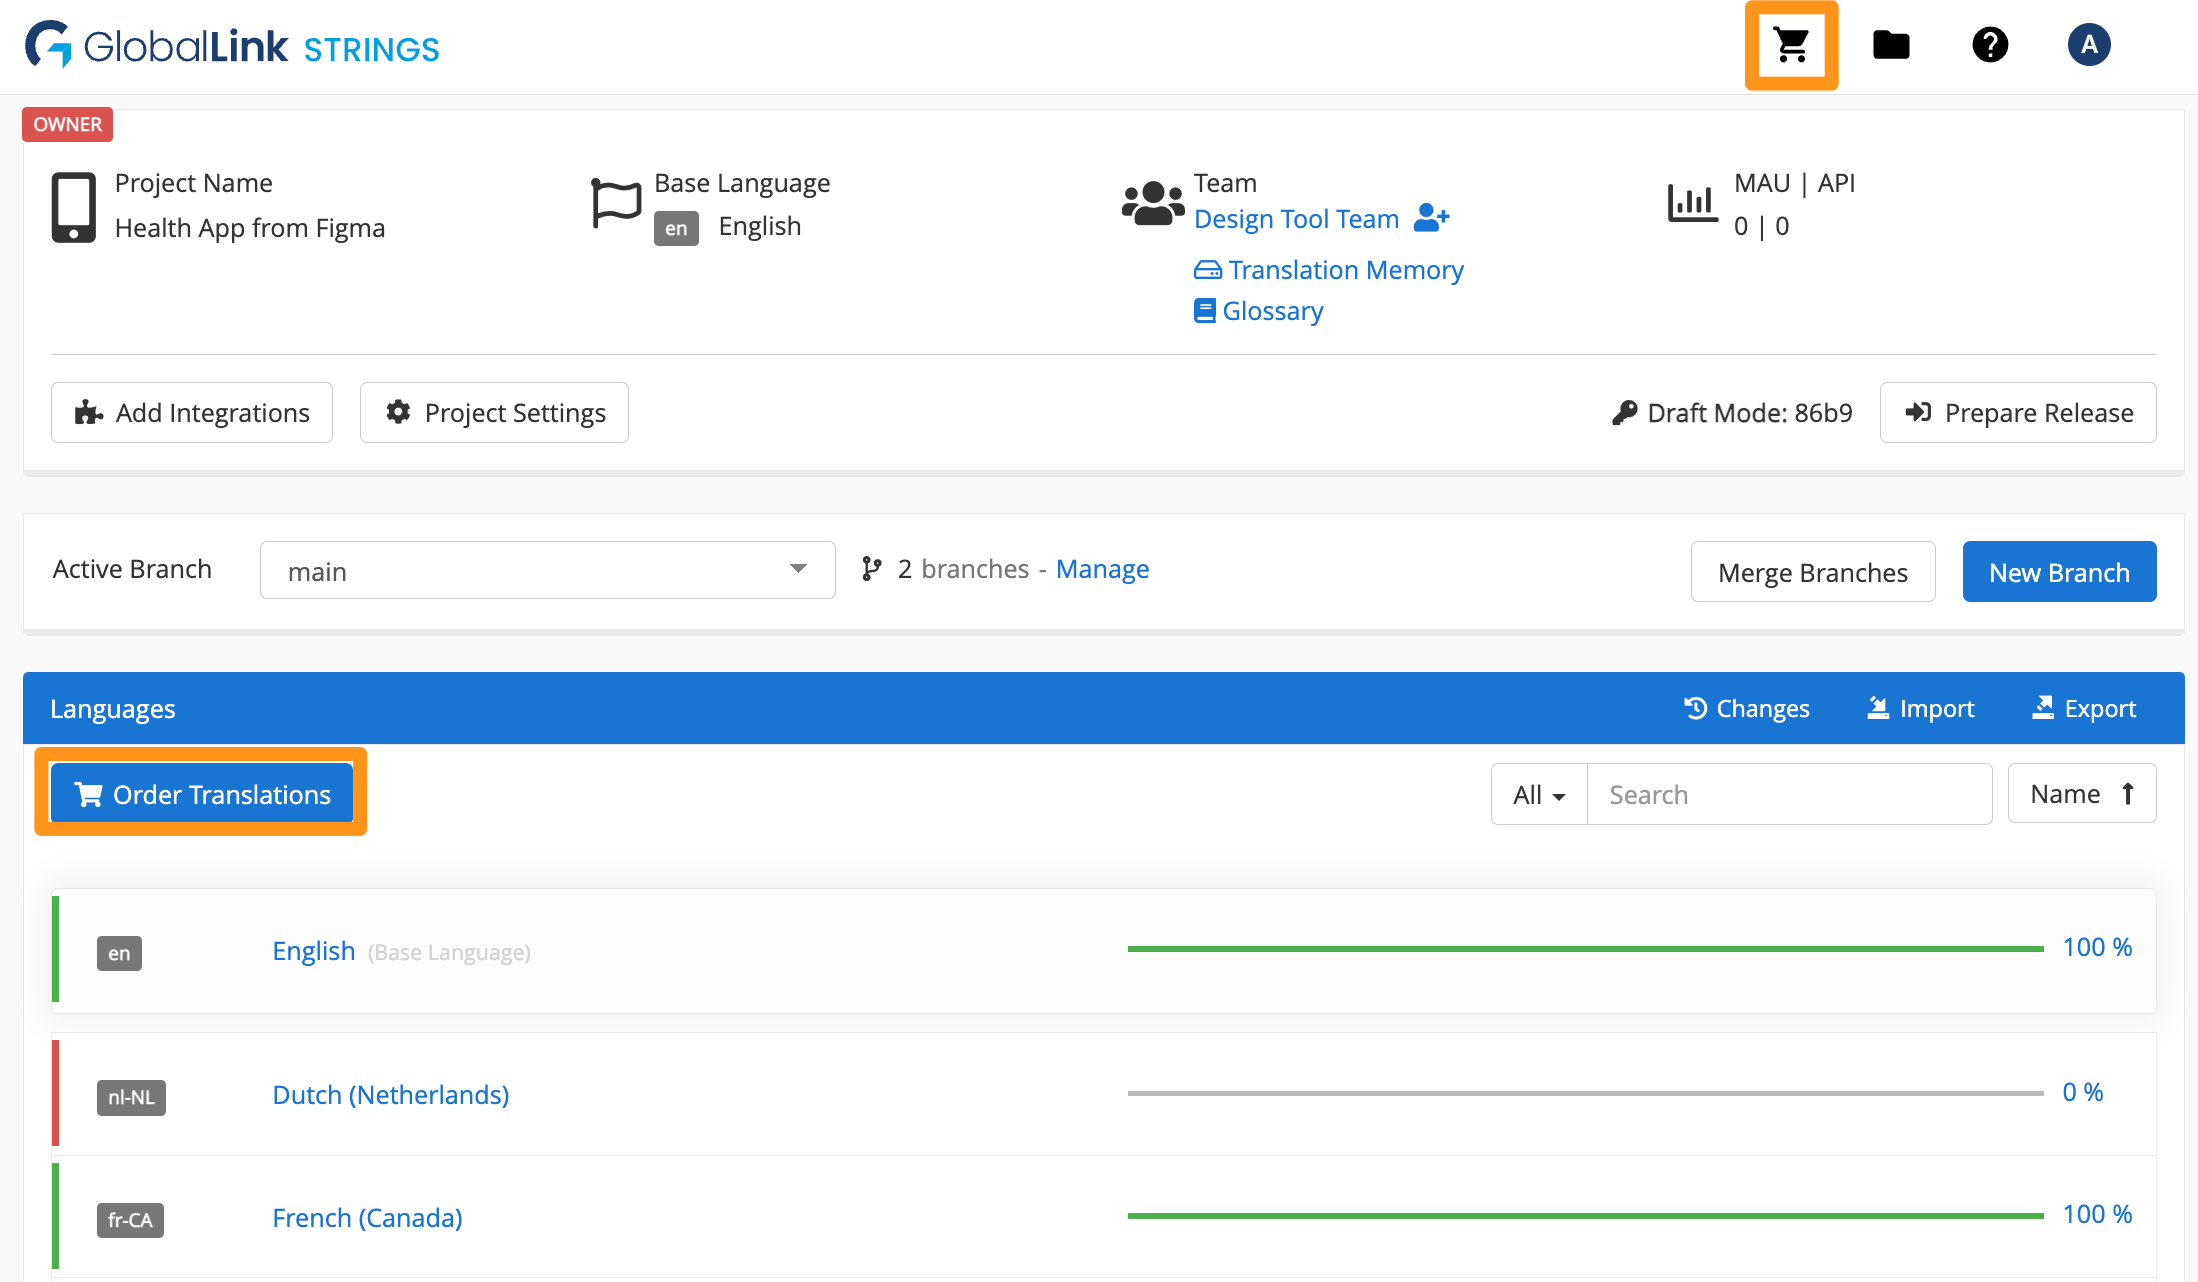This screenshot has height=1282, width=2198.
Task: Click French (Canada) 100 % progress bar
Action: tap(1585, 1215)
